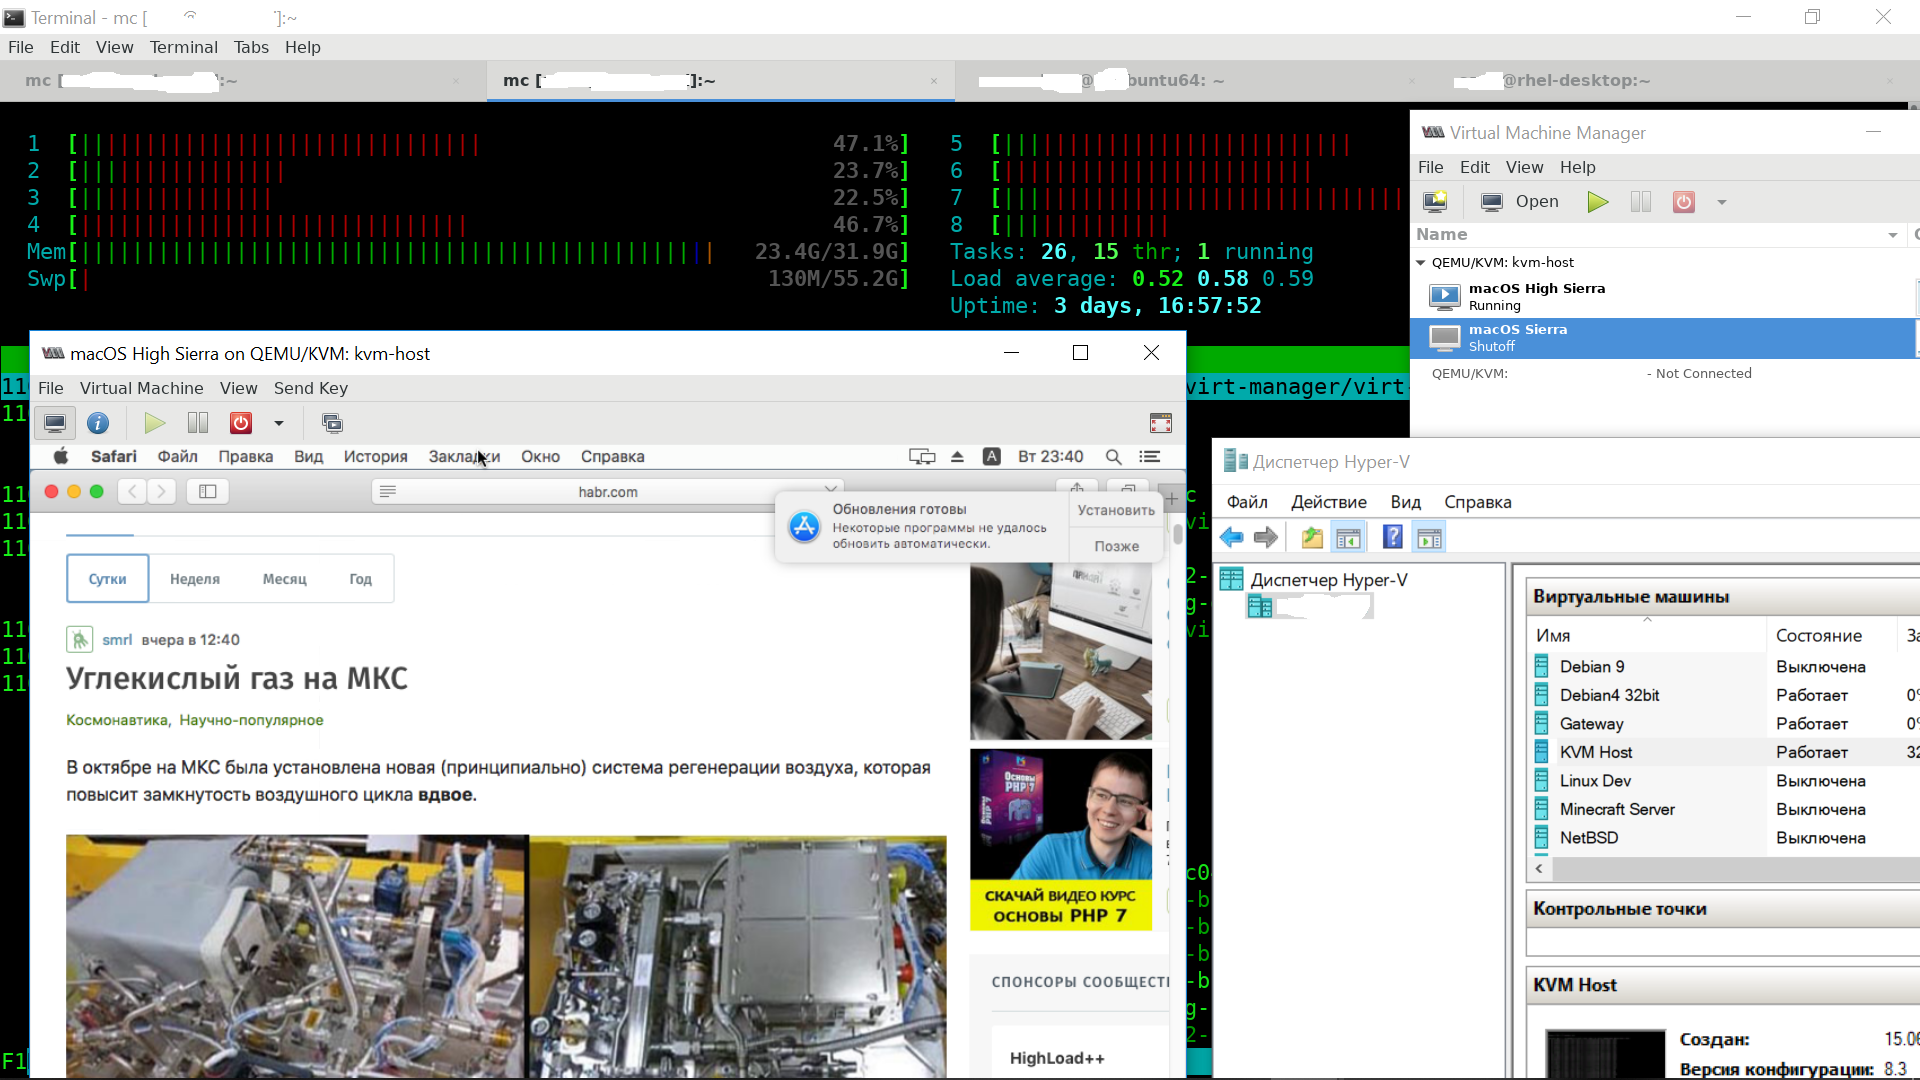Toggle Hyper-V show/hide action pane button
The image size is (1920, 1080).
click(1429, 538)
